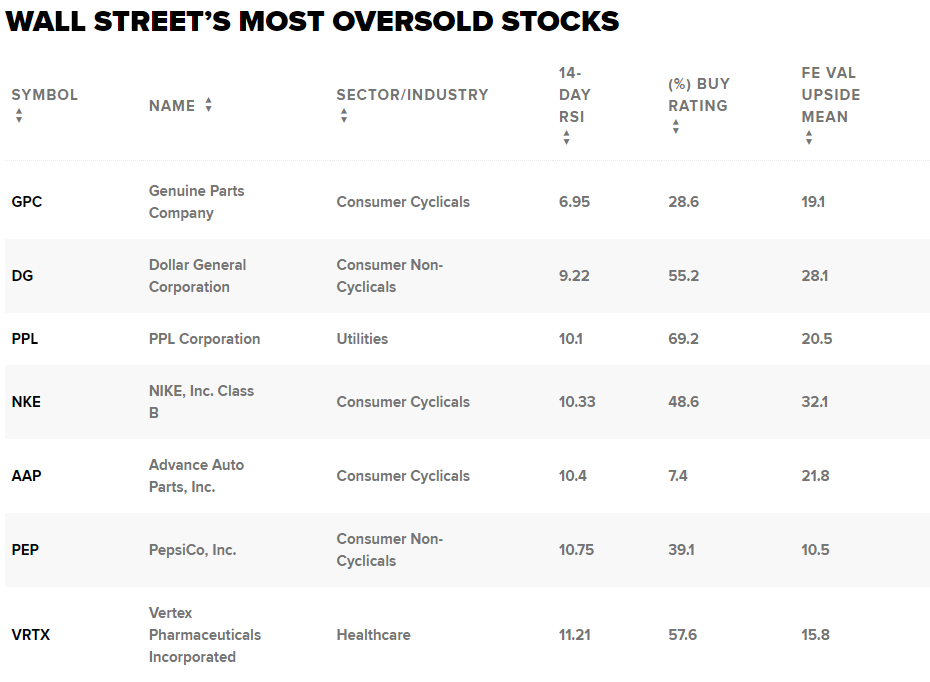Screen dimensions: 930x682
Task: Click the 14-Day RSI sort arrows
Action: (566, 138)
